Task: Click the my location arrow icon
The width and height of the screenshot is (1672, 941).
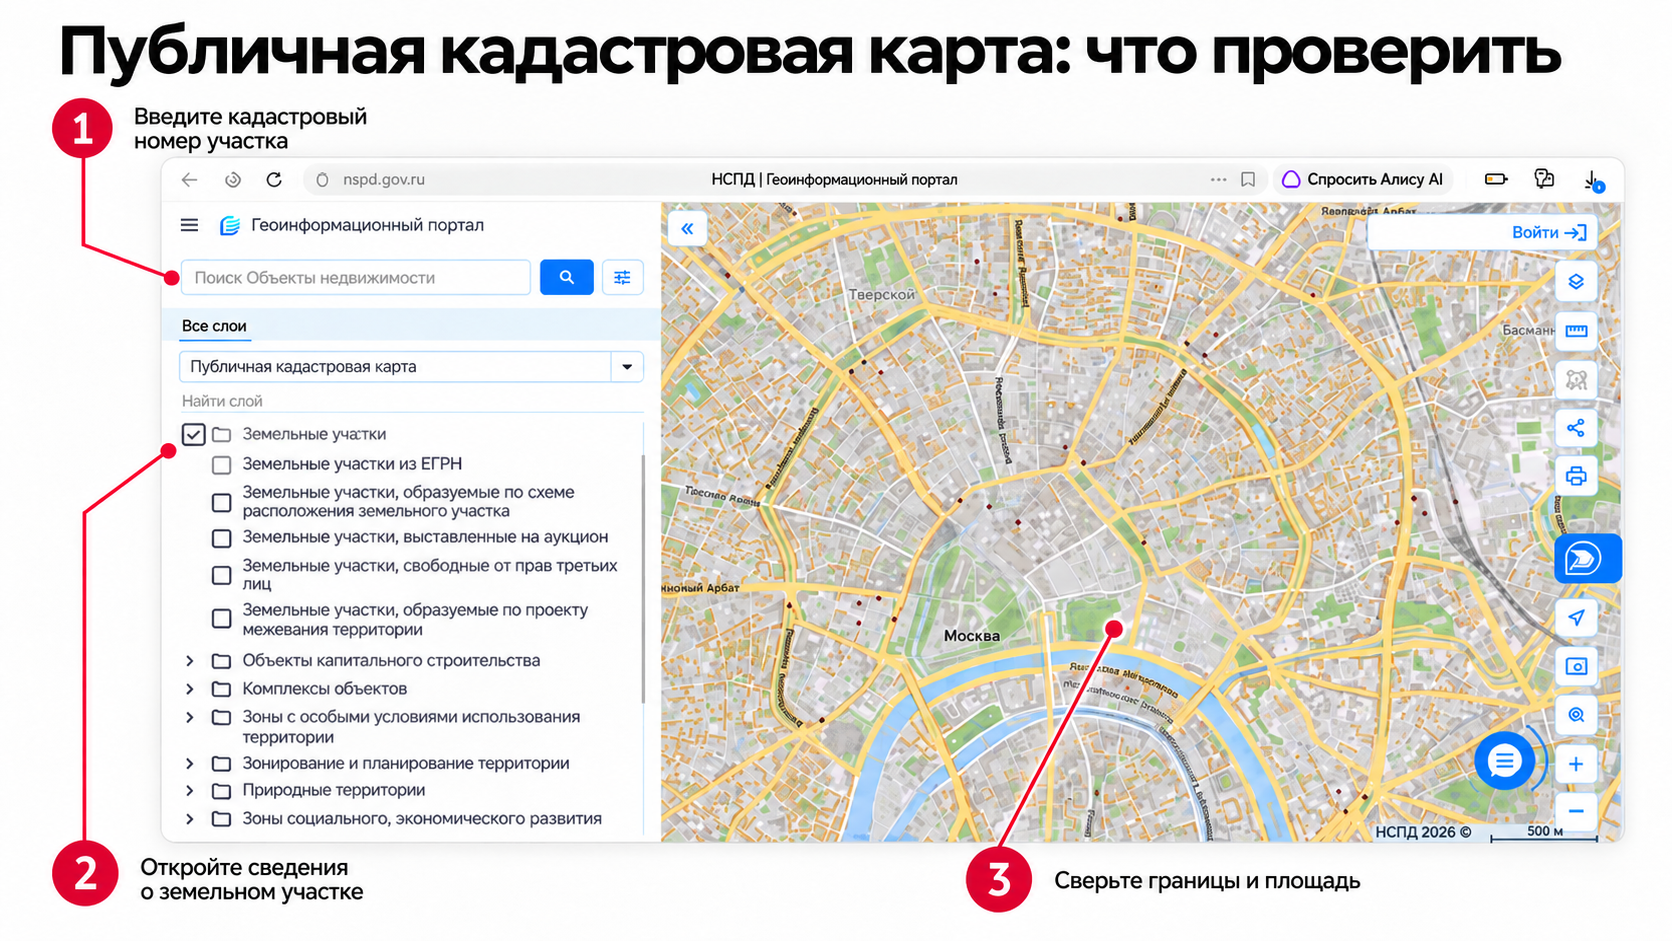Action: click(x=1576, y=618)
